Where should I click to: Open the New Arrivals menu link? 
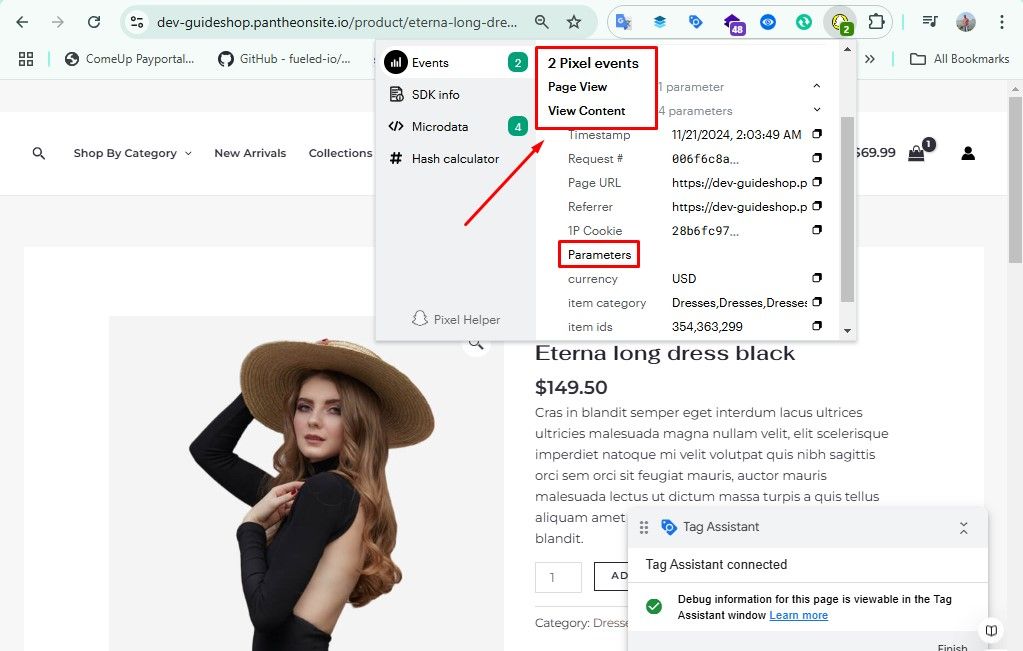click(250, 153)
